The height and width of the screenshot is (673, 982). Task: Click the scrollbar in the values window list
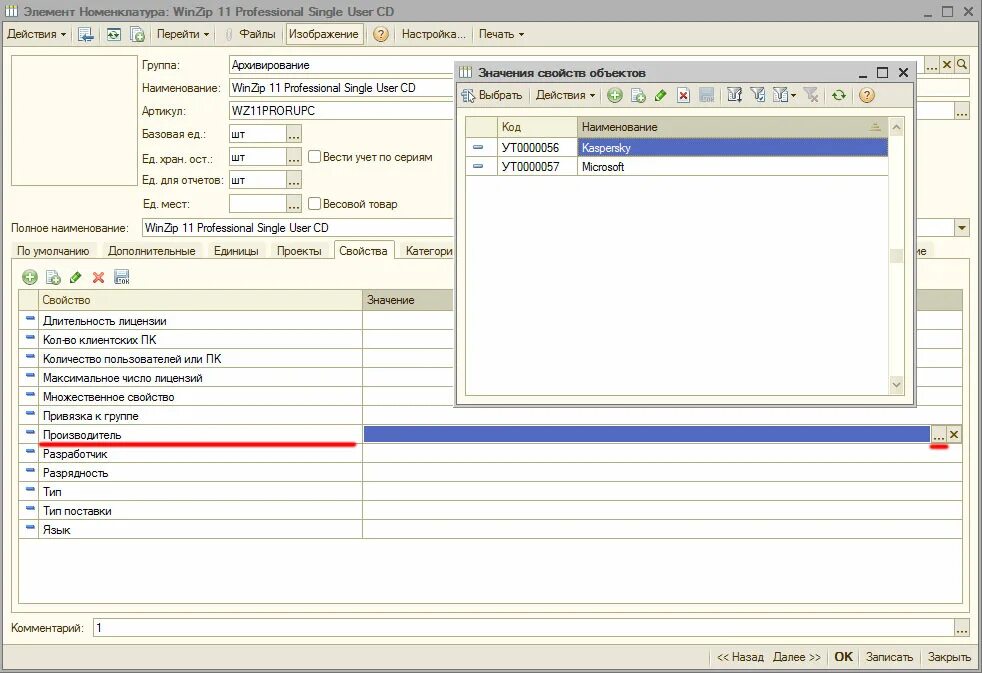pyautogui.click(x=896, y=255)
